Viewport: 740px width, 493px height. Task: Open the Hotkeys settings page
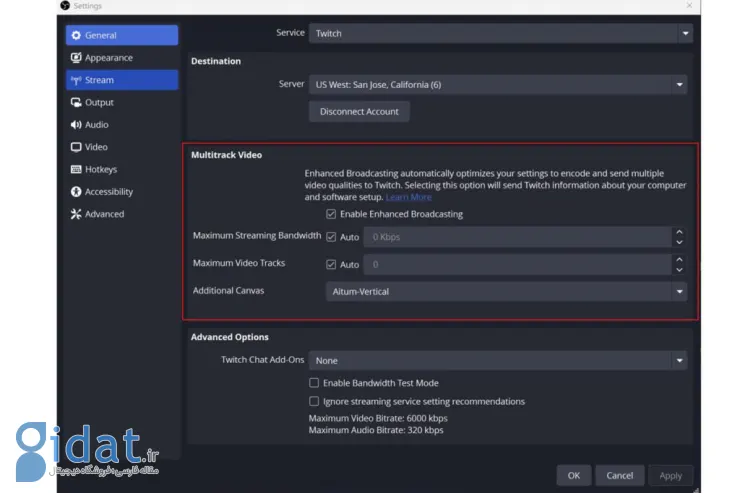122,169
